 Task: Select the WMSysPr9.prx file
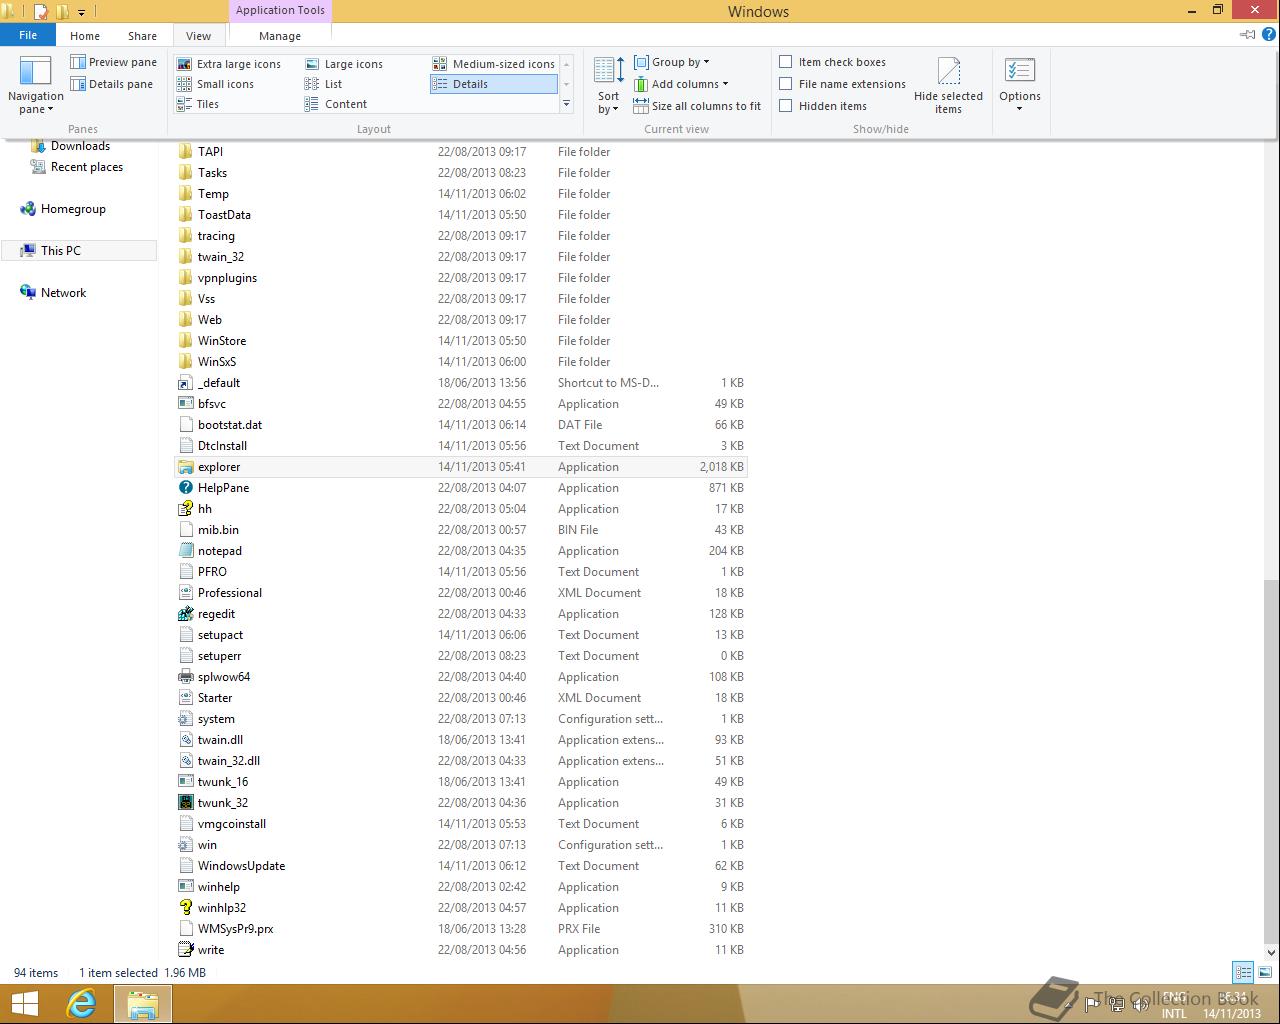point(461,929)
